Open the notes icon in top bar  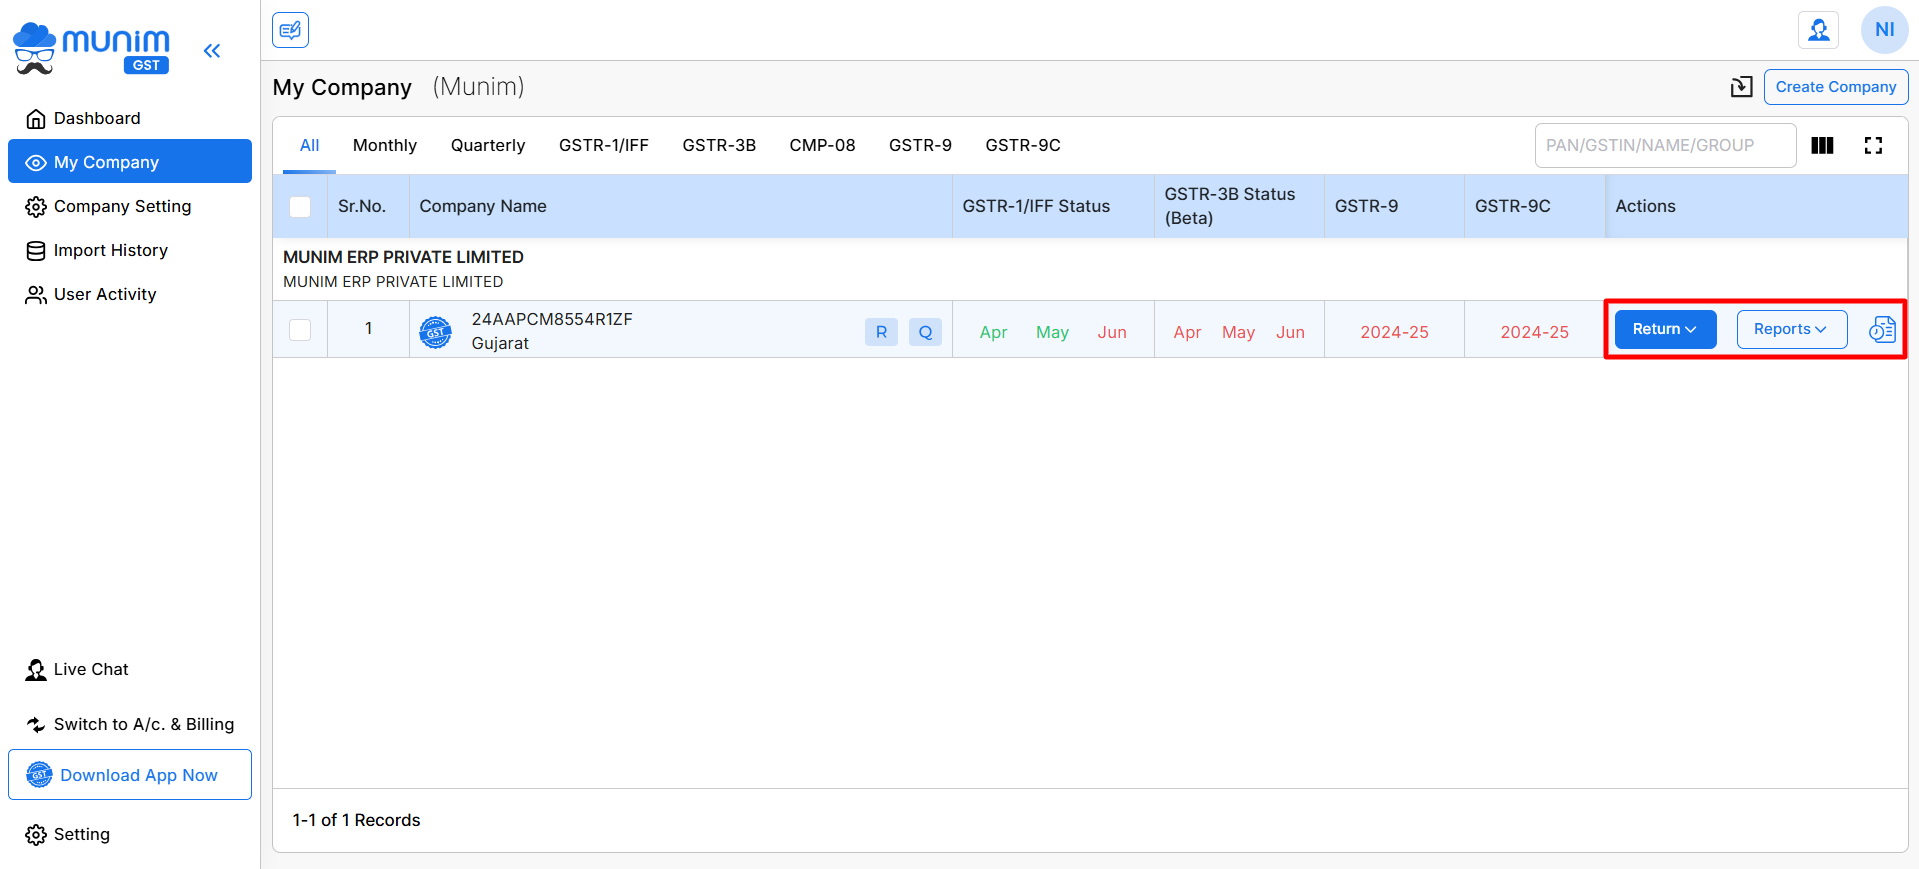pos(290,30)
